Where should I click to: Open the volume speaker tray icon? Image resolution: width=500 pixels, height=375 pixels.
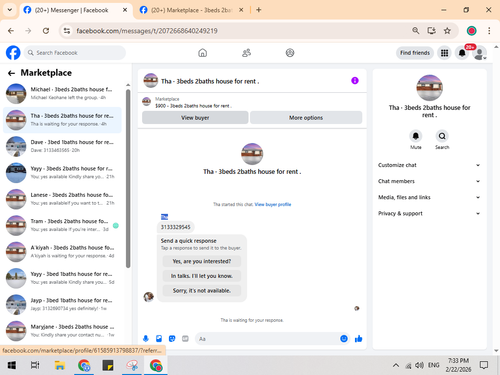tap(419, 365)
